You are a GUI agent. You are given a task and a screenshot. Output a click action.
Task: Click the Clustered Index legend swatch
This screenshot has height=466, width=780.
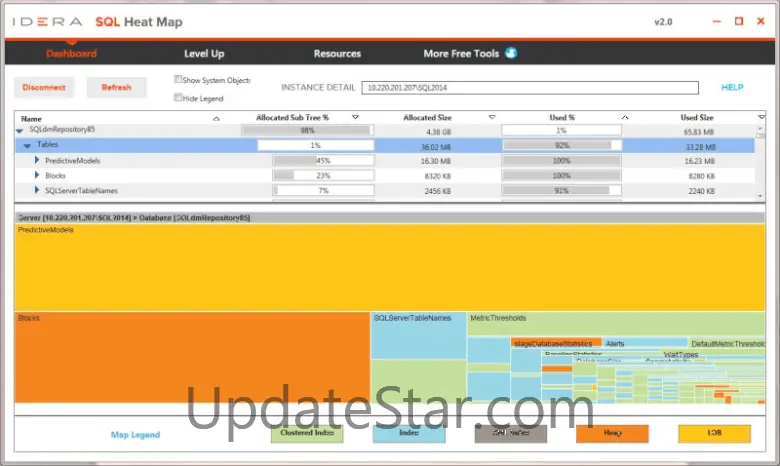[x=307, y=434]
